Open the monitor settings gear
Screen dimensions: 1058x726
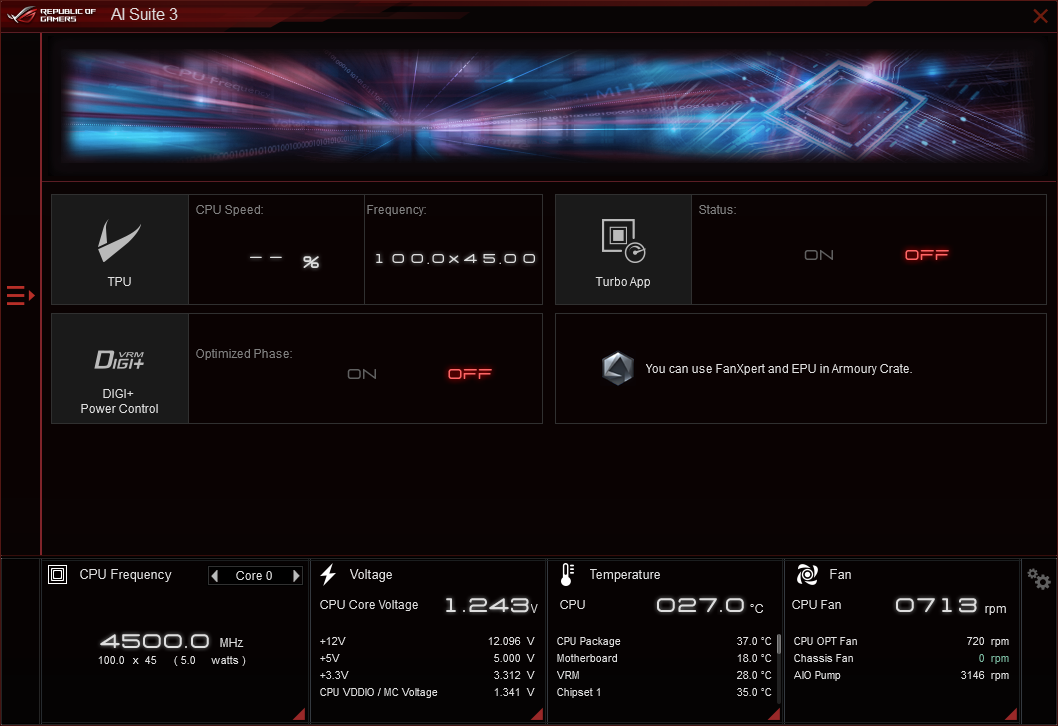(x=1038, y=579)
